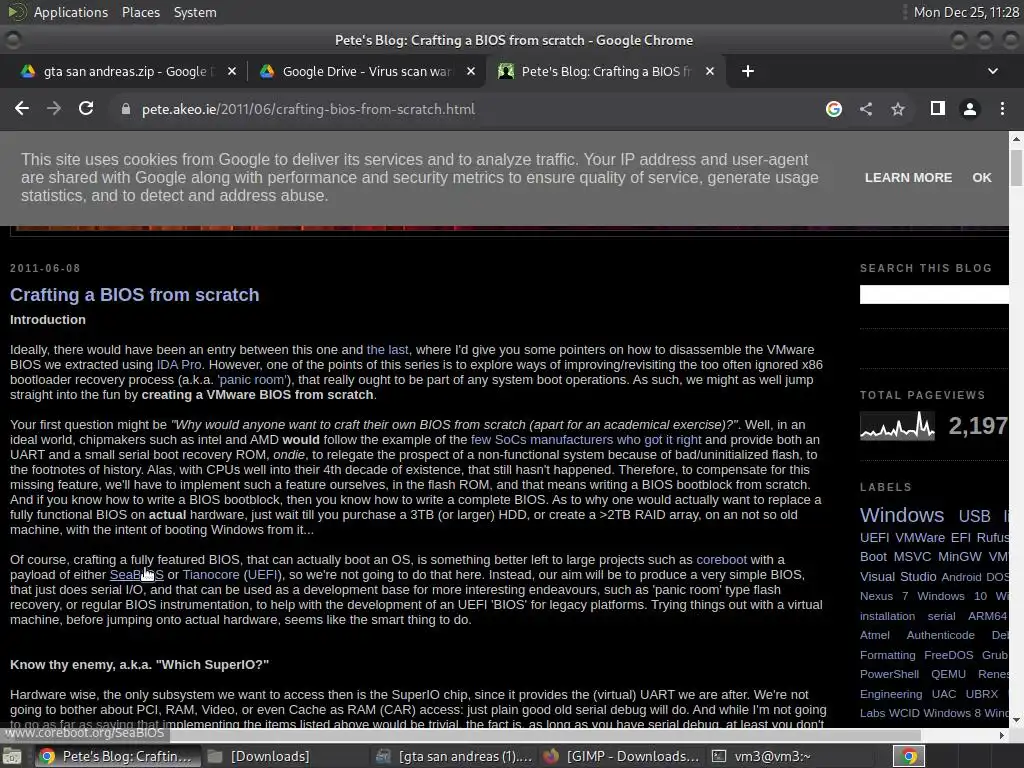Image resolution: width=1024 pixels, height=768 pixels.
Task: Open the SeaBIOS link
Action: [136, 575]
